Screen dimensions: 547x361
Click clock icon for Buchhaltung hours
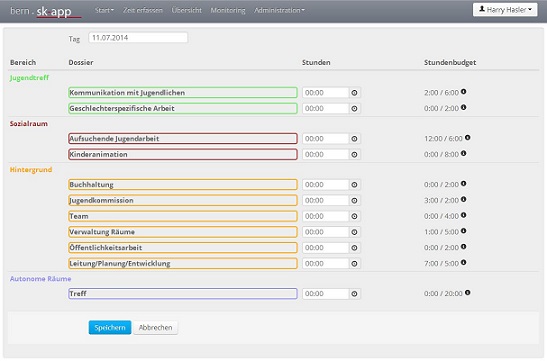[x=354, y=185]
